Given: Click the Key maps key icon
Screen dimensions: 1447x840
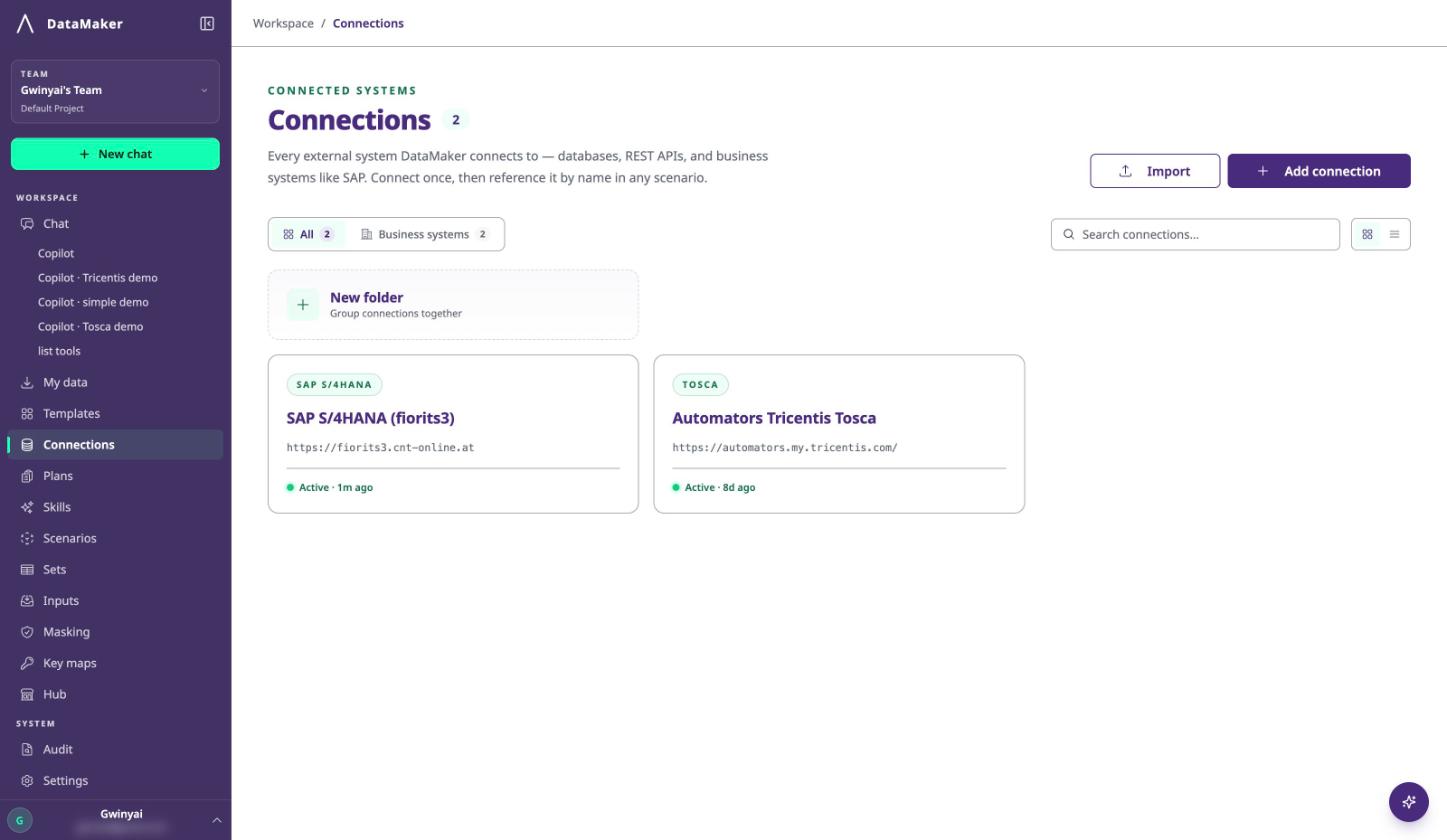Looking at the screenshot, I should tap(27, 663).
